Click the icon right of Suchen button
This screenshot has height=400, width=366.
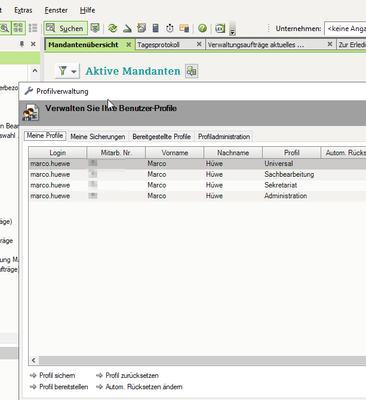(95, 28)
